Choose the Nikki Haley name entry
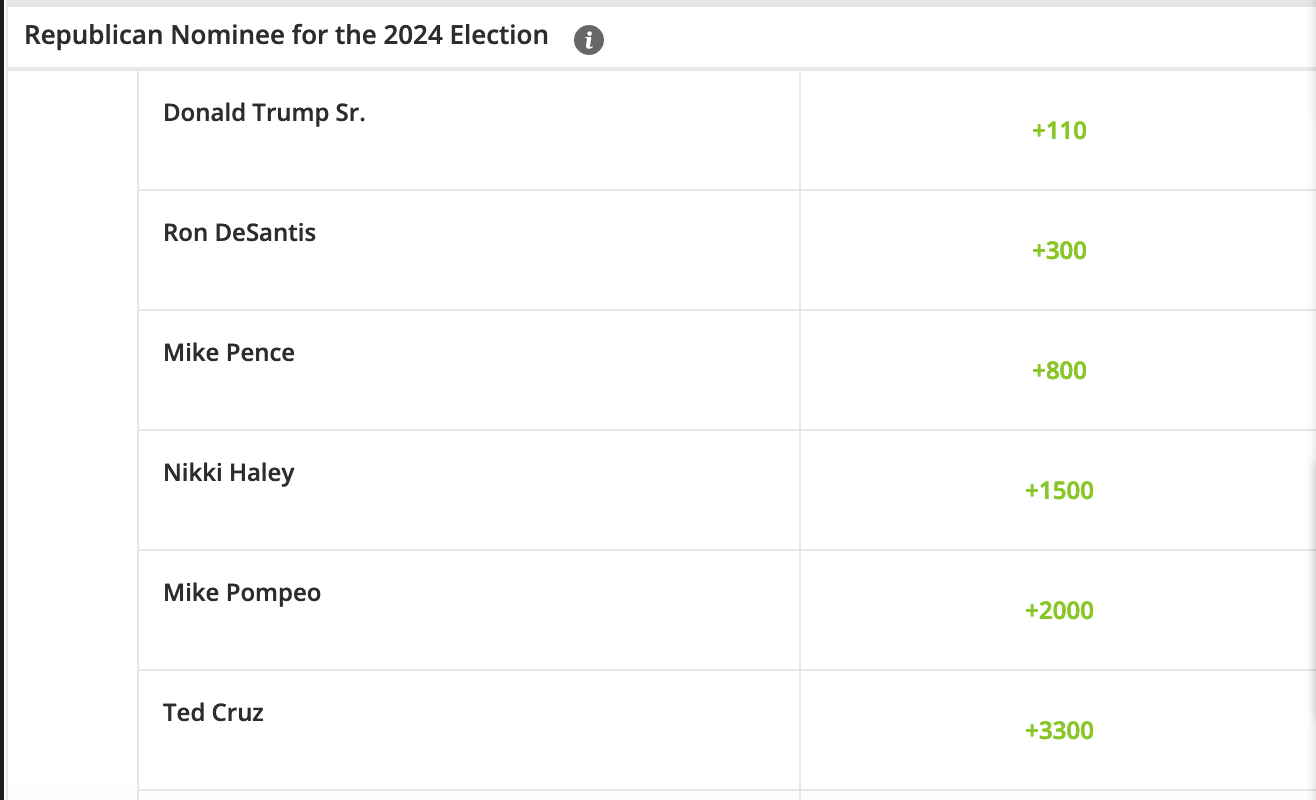This screenshot has height=800, width=1316. click(229, 473)
